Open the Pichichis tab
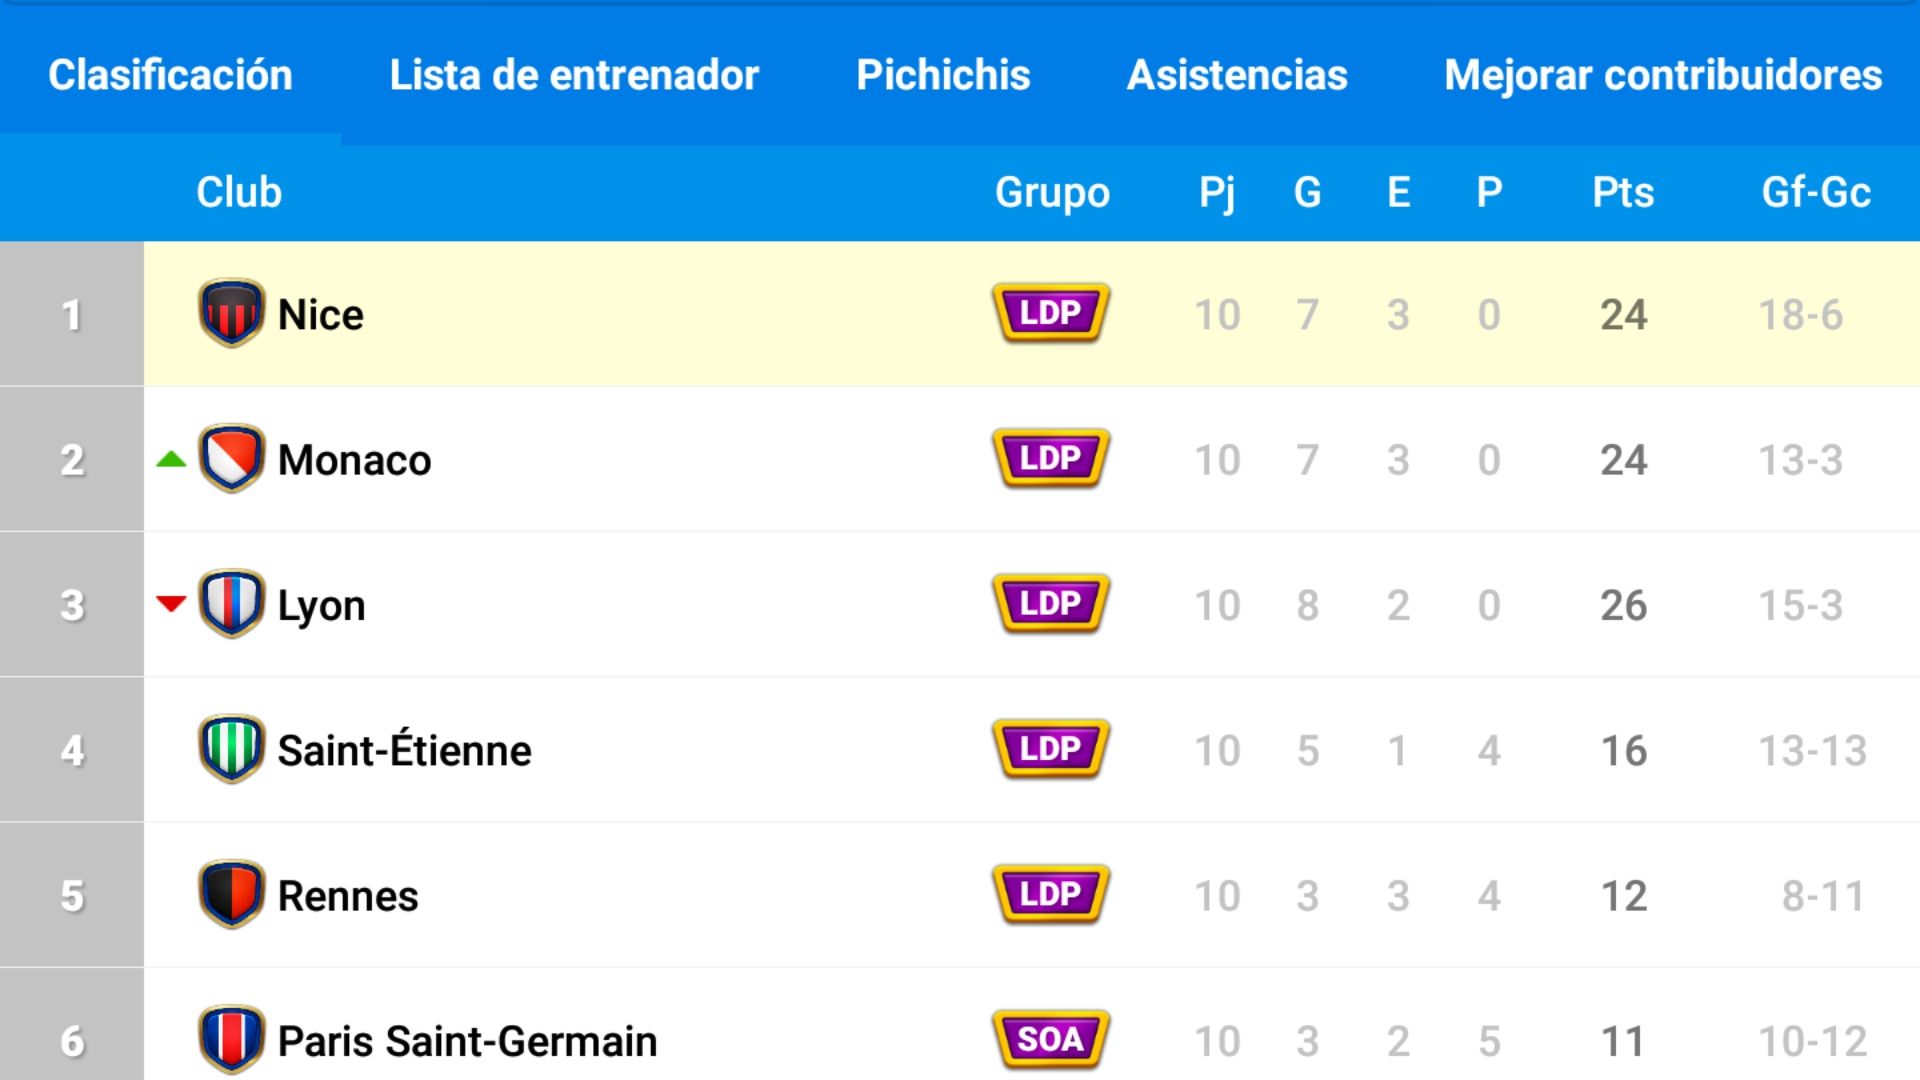The height and width of the screenshot is (1080, 1920). [943, 74]
